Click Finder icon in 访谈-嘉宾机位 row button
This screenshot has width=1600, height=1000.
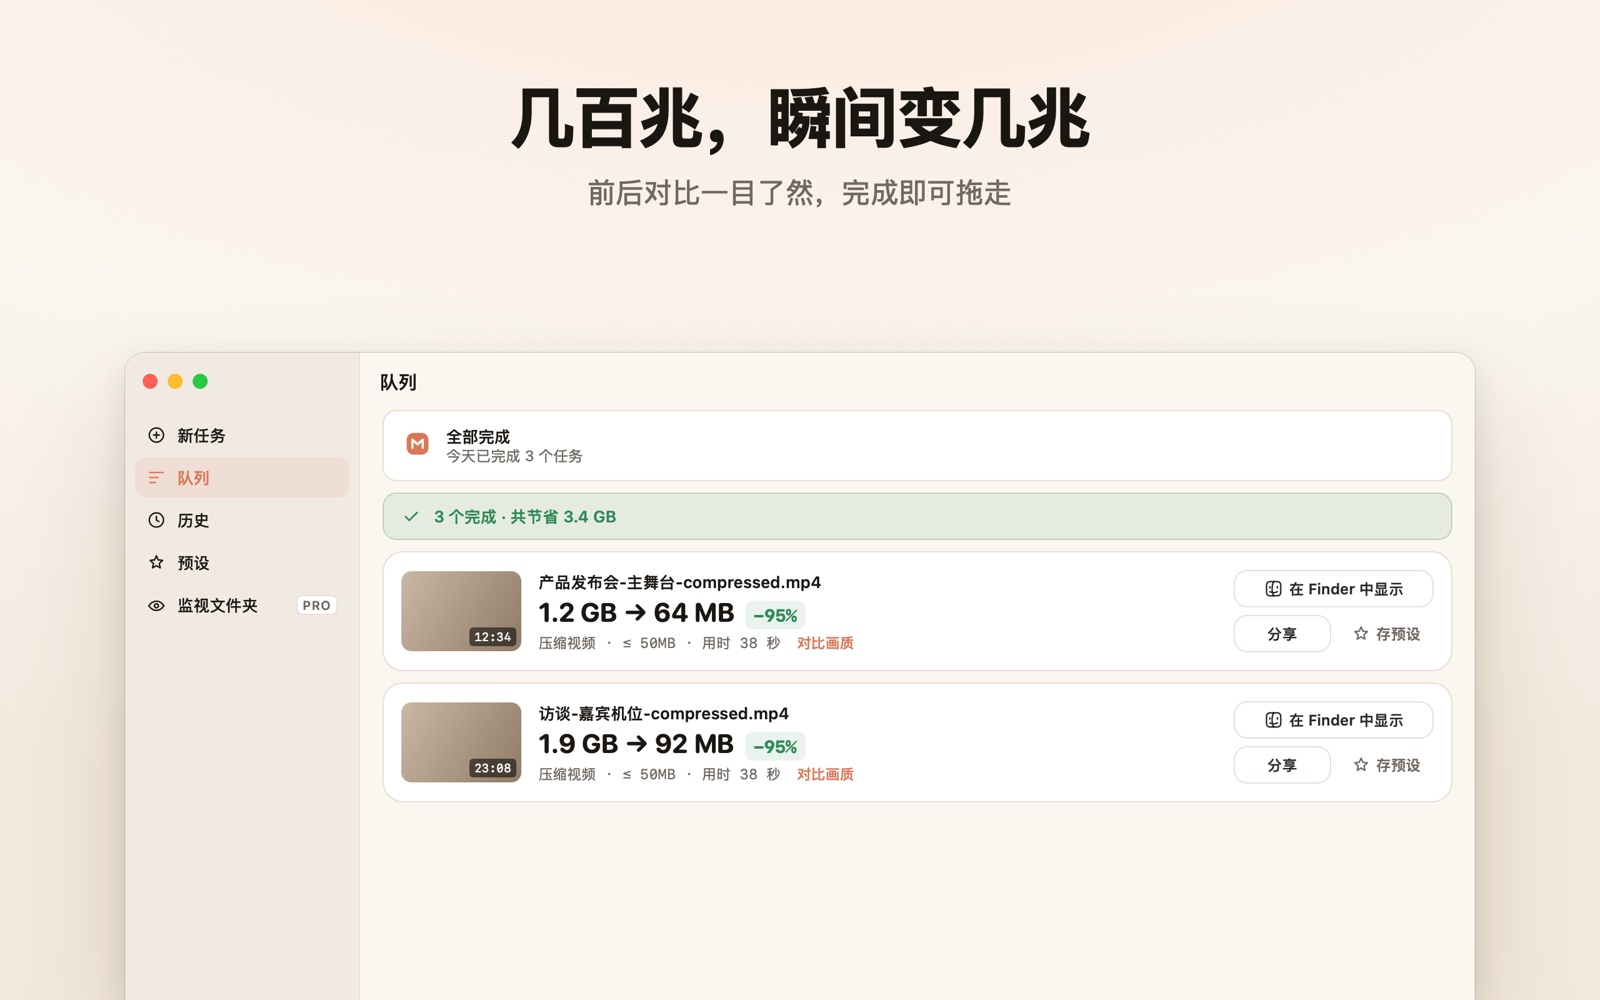pyautogui.click(x=1273, y=720)
